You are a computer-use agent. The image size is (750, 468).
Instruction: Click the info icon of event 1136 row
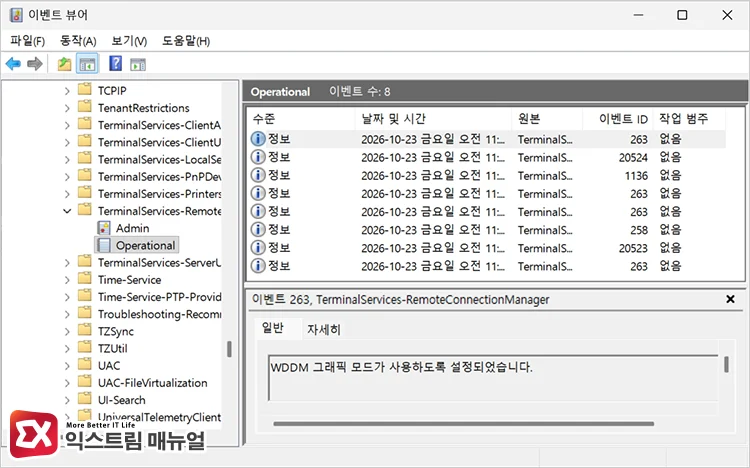(258, 175)
